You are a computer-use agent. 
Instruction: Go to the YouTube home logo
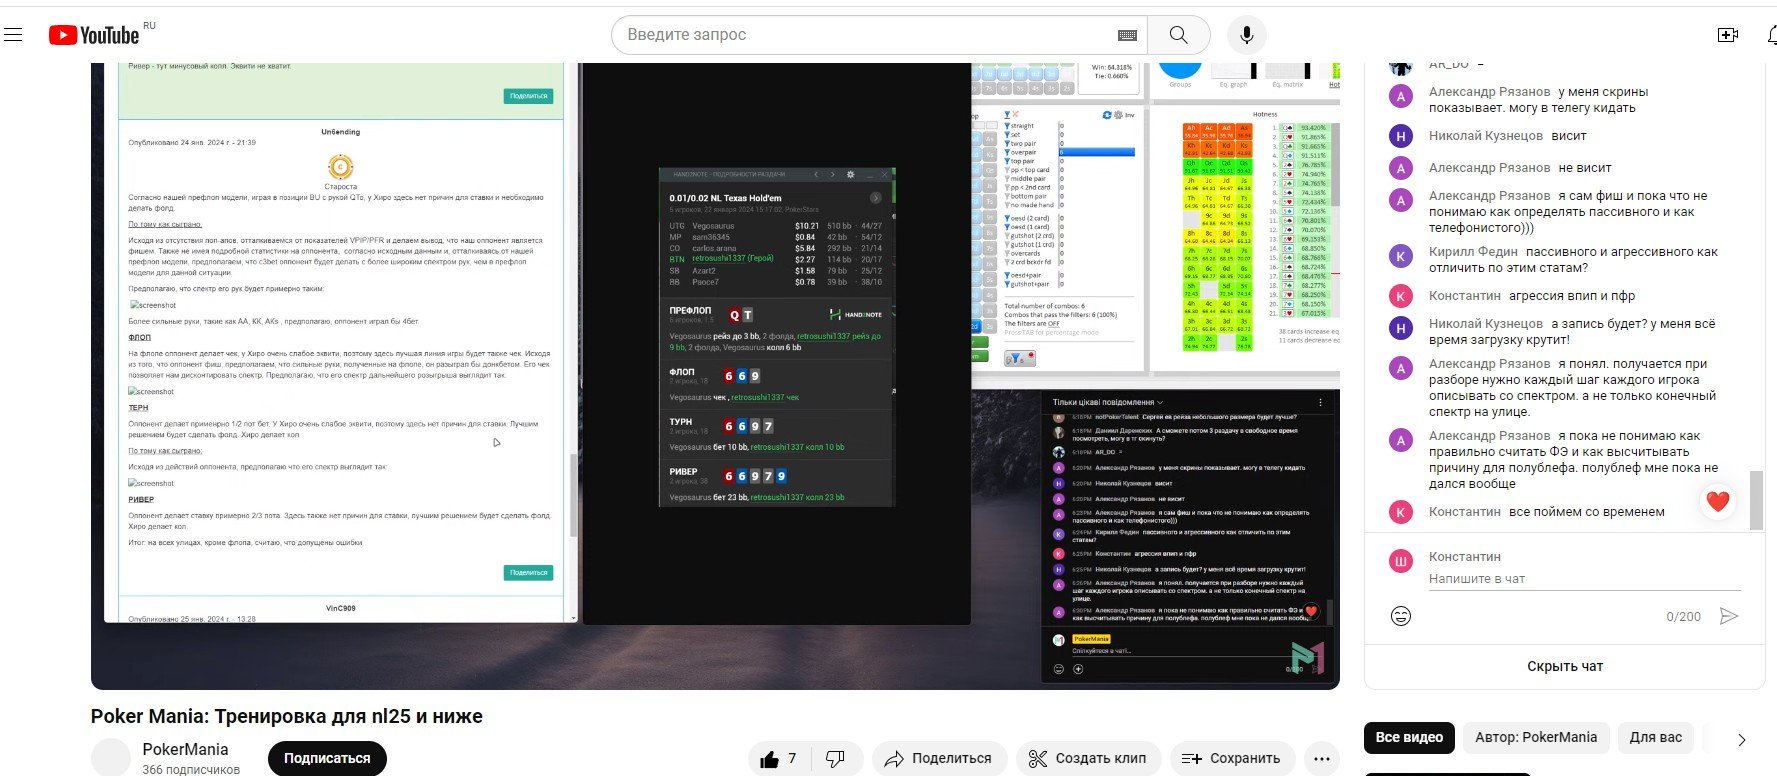tap(95, 35)
